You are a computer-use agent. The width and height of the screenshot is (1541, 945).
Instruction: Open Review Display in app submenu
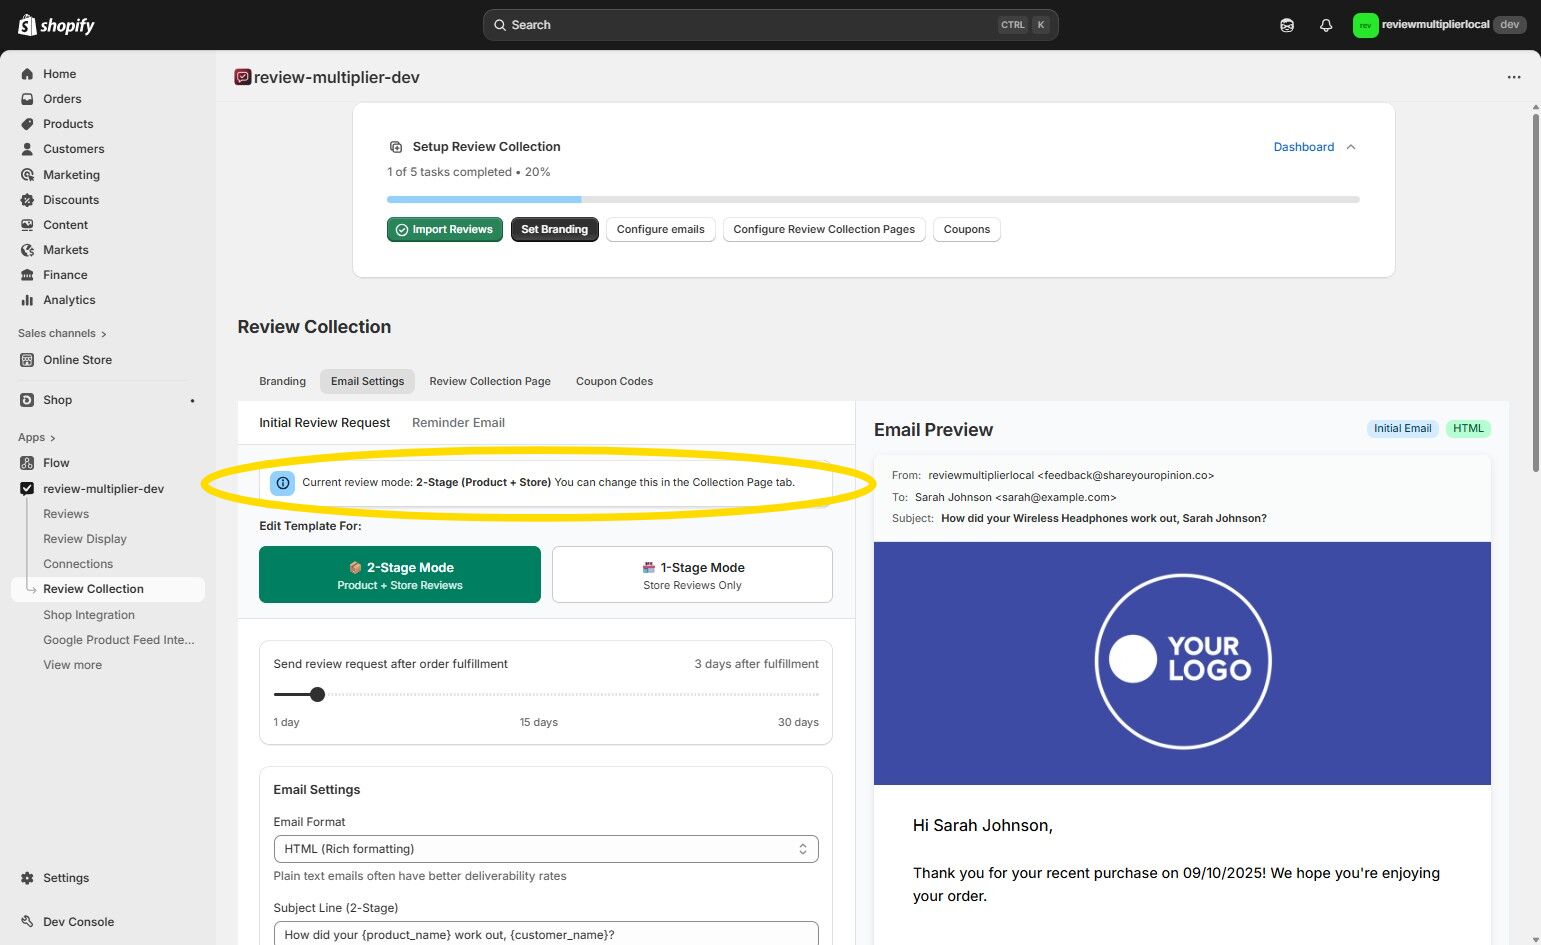click(85, 539)
